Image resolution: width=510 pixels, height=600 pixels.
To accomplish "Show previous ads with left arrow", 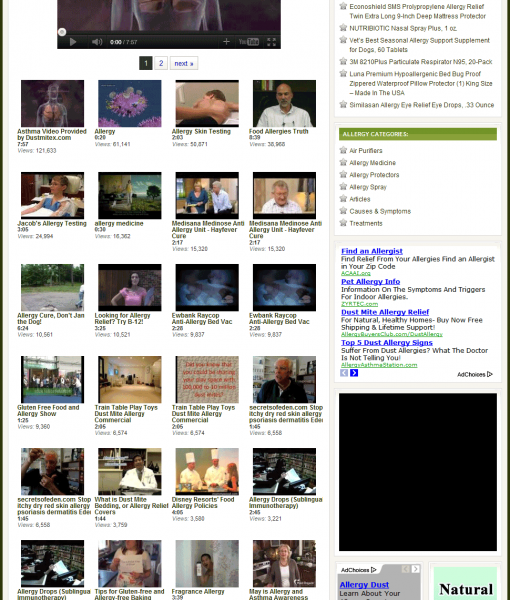I will point(344,373).
